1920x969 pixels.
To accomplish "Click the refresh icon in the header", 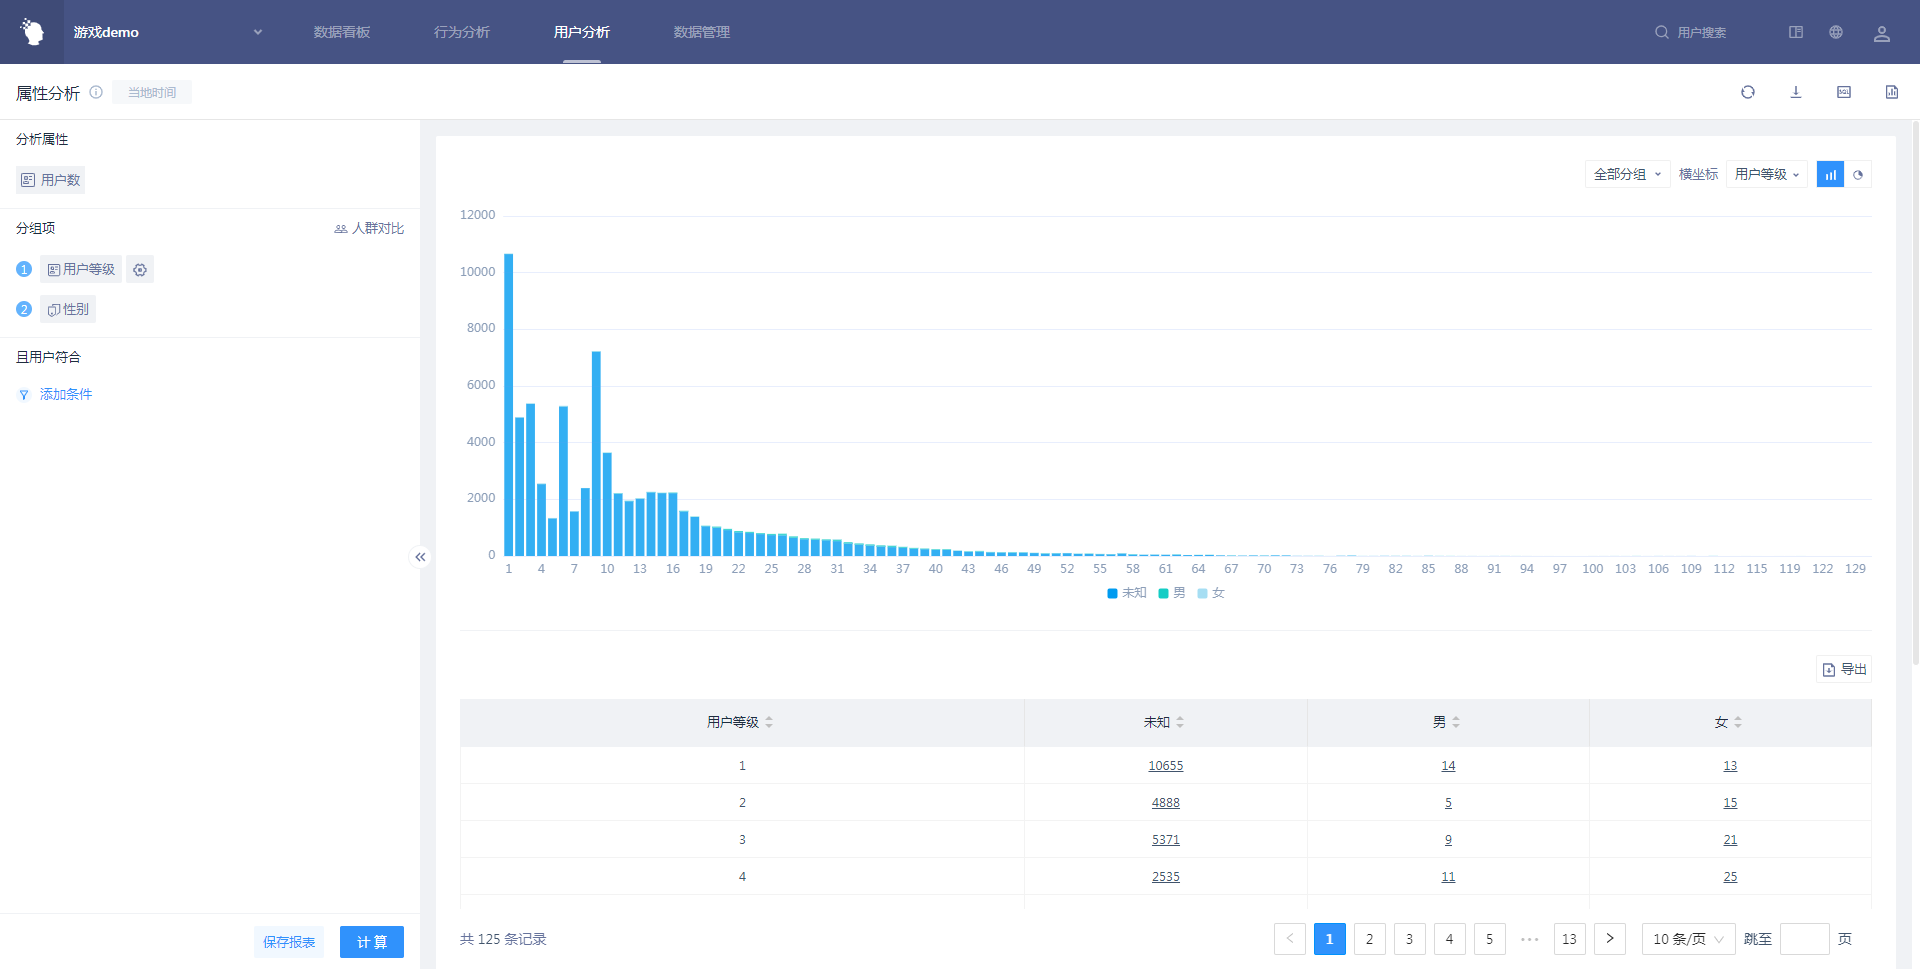I will tap(1747, 92).
